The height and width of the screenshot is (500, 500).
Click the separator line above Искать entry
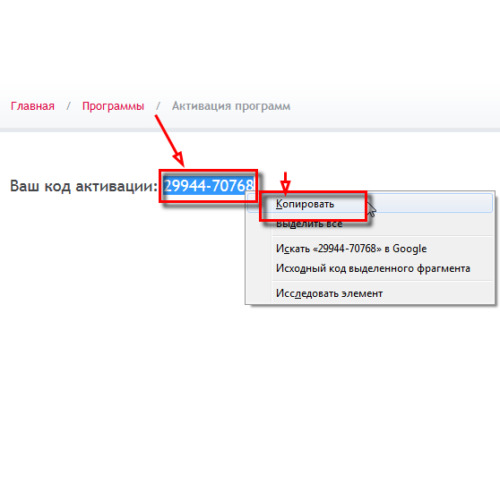click(382, 236)
